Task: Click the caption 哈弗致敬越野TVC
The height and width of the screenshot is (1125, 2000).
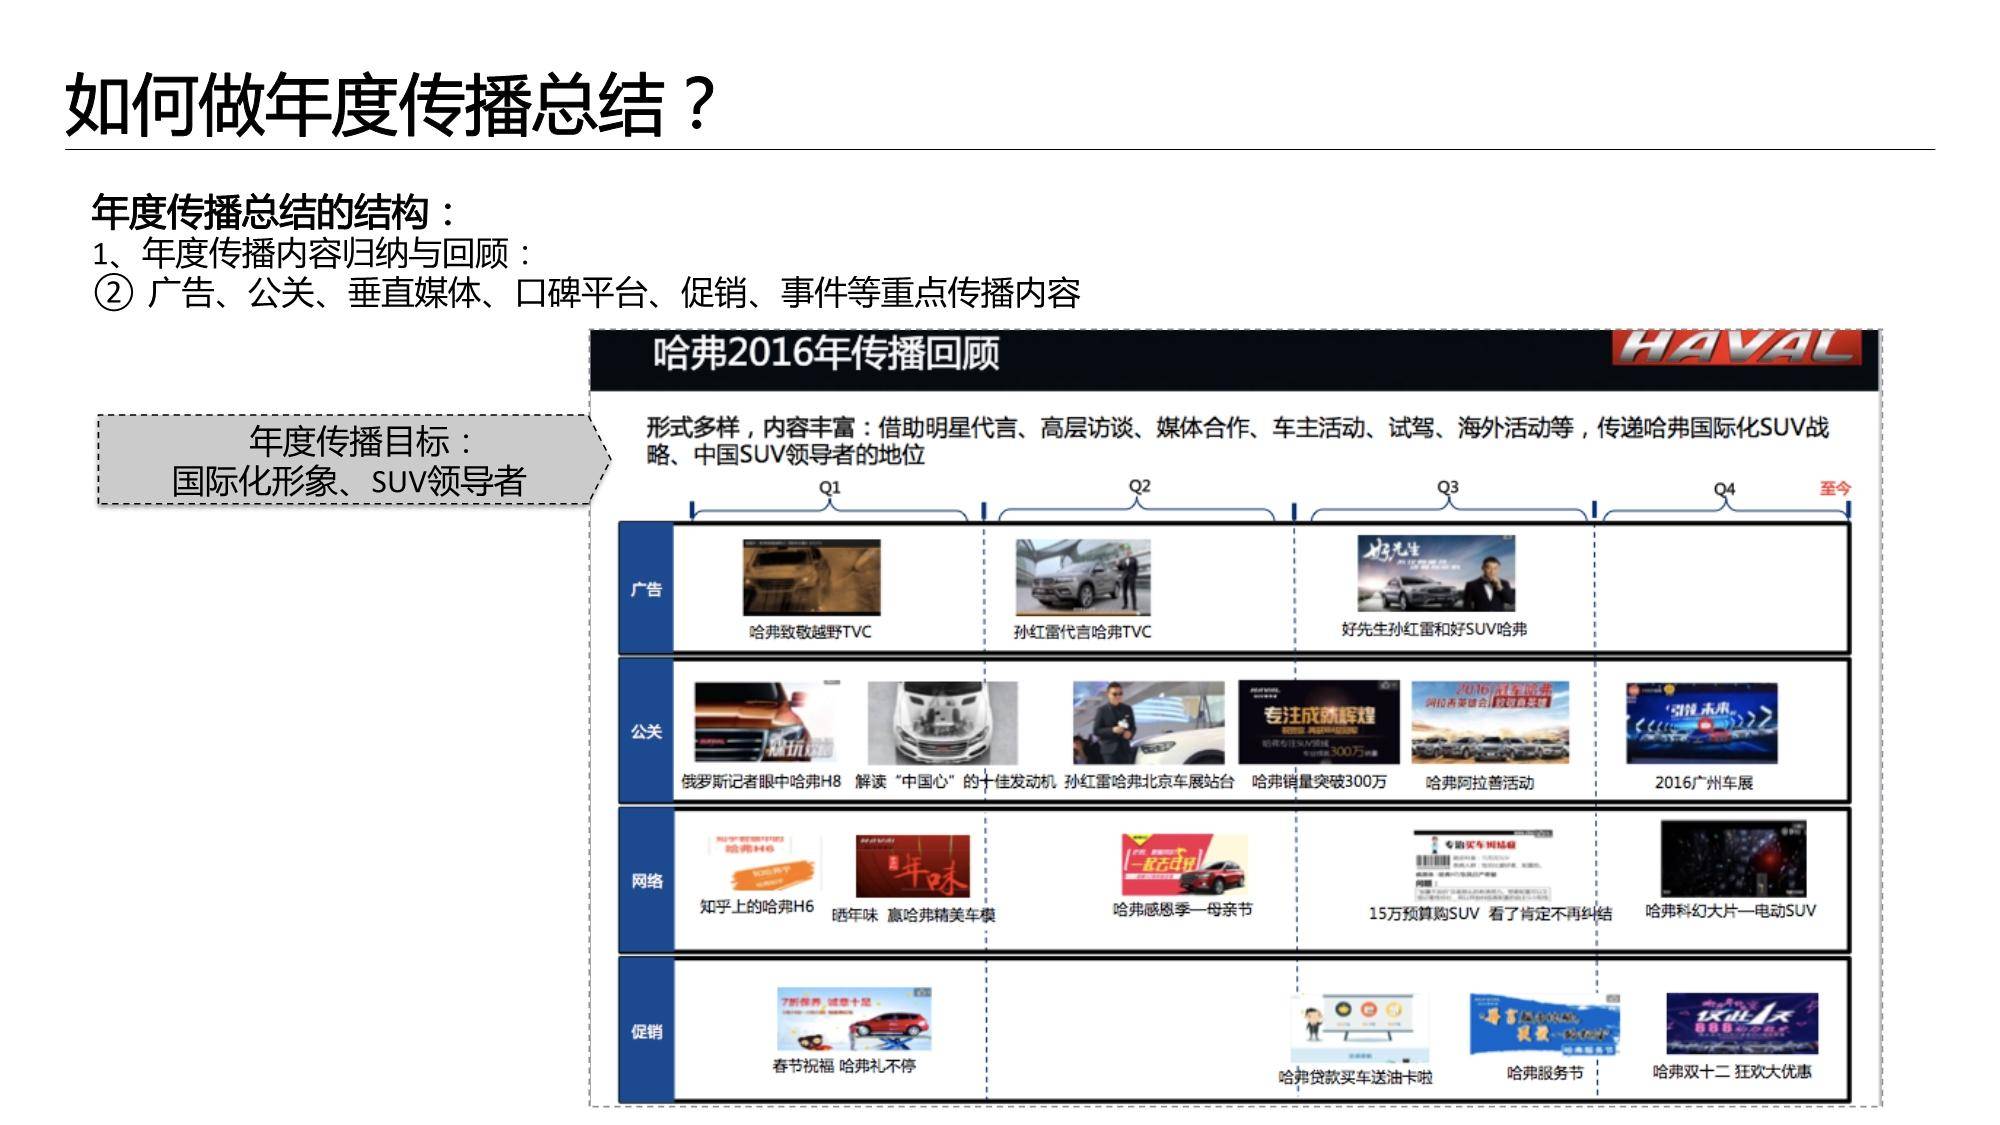Action: point(810,632)
